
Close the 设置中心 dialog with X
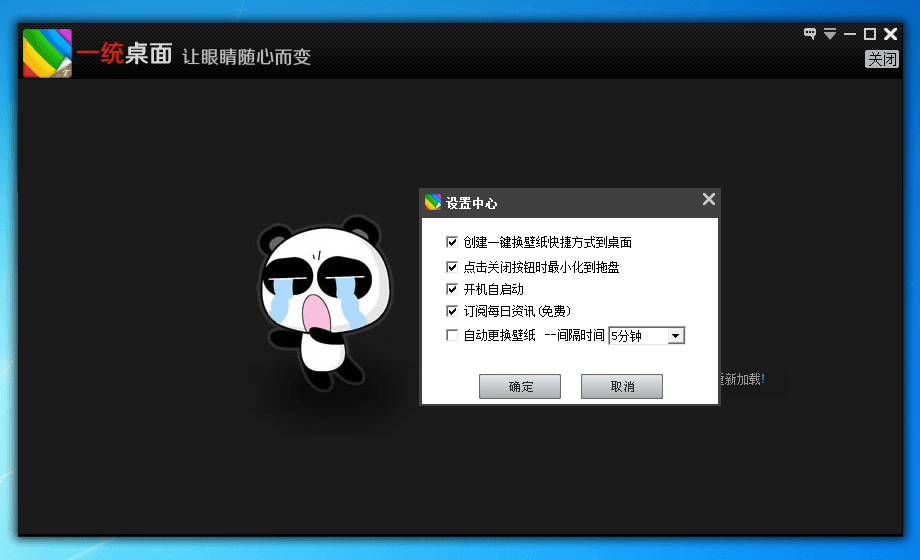coord(709,199)
